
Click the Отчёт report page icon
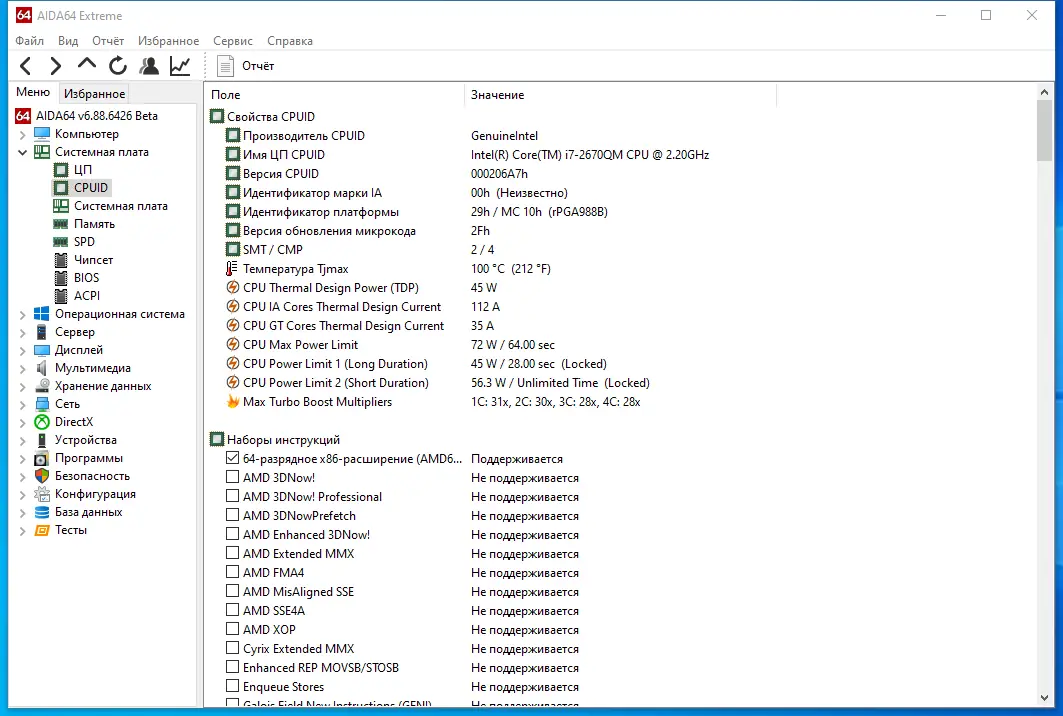point(226,66)
